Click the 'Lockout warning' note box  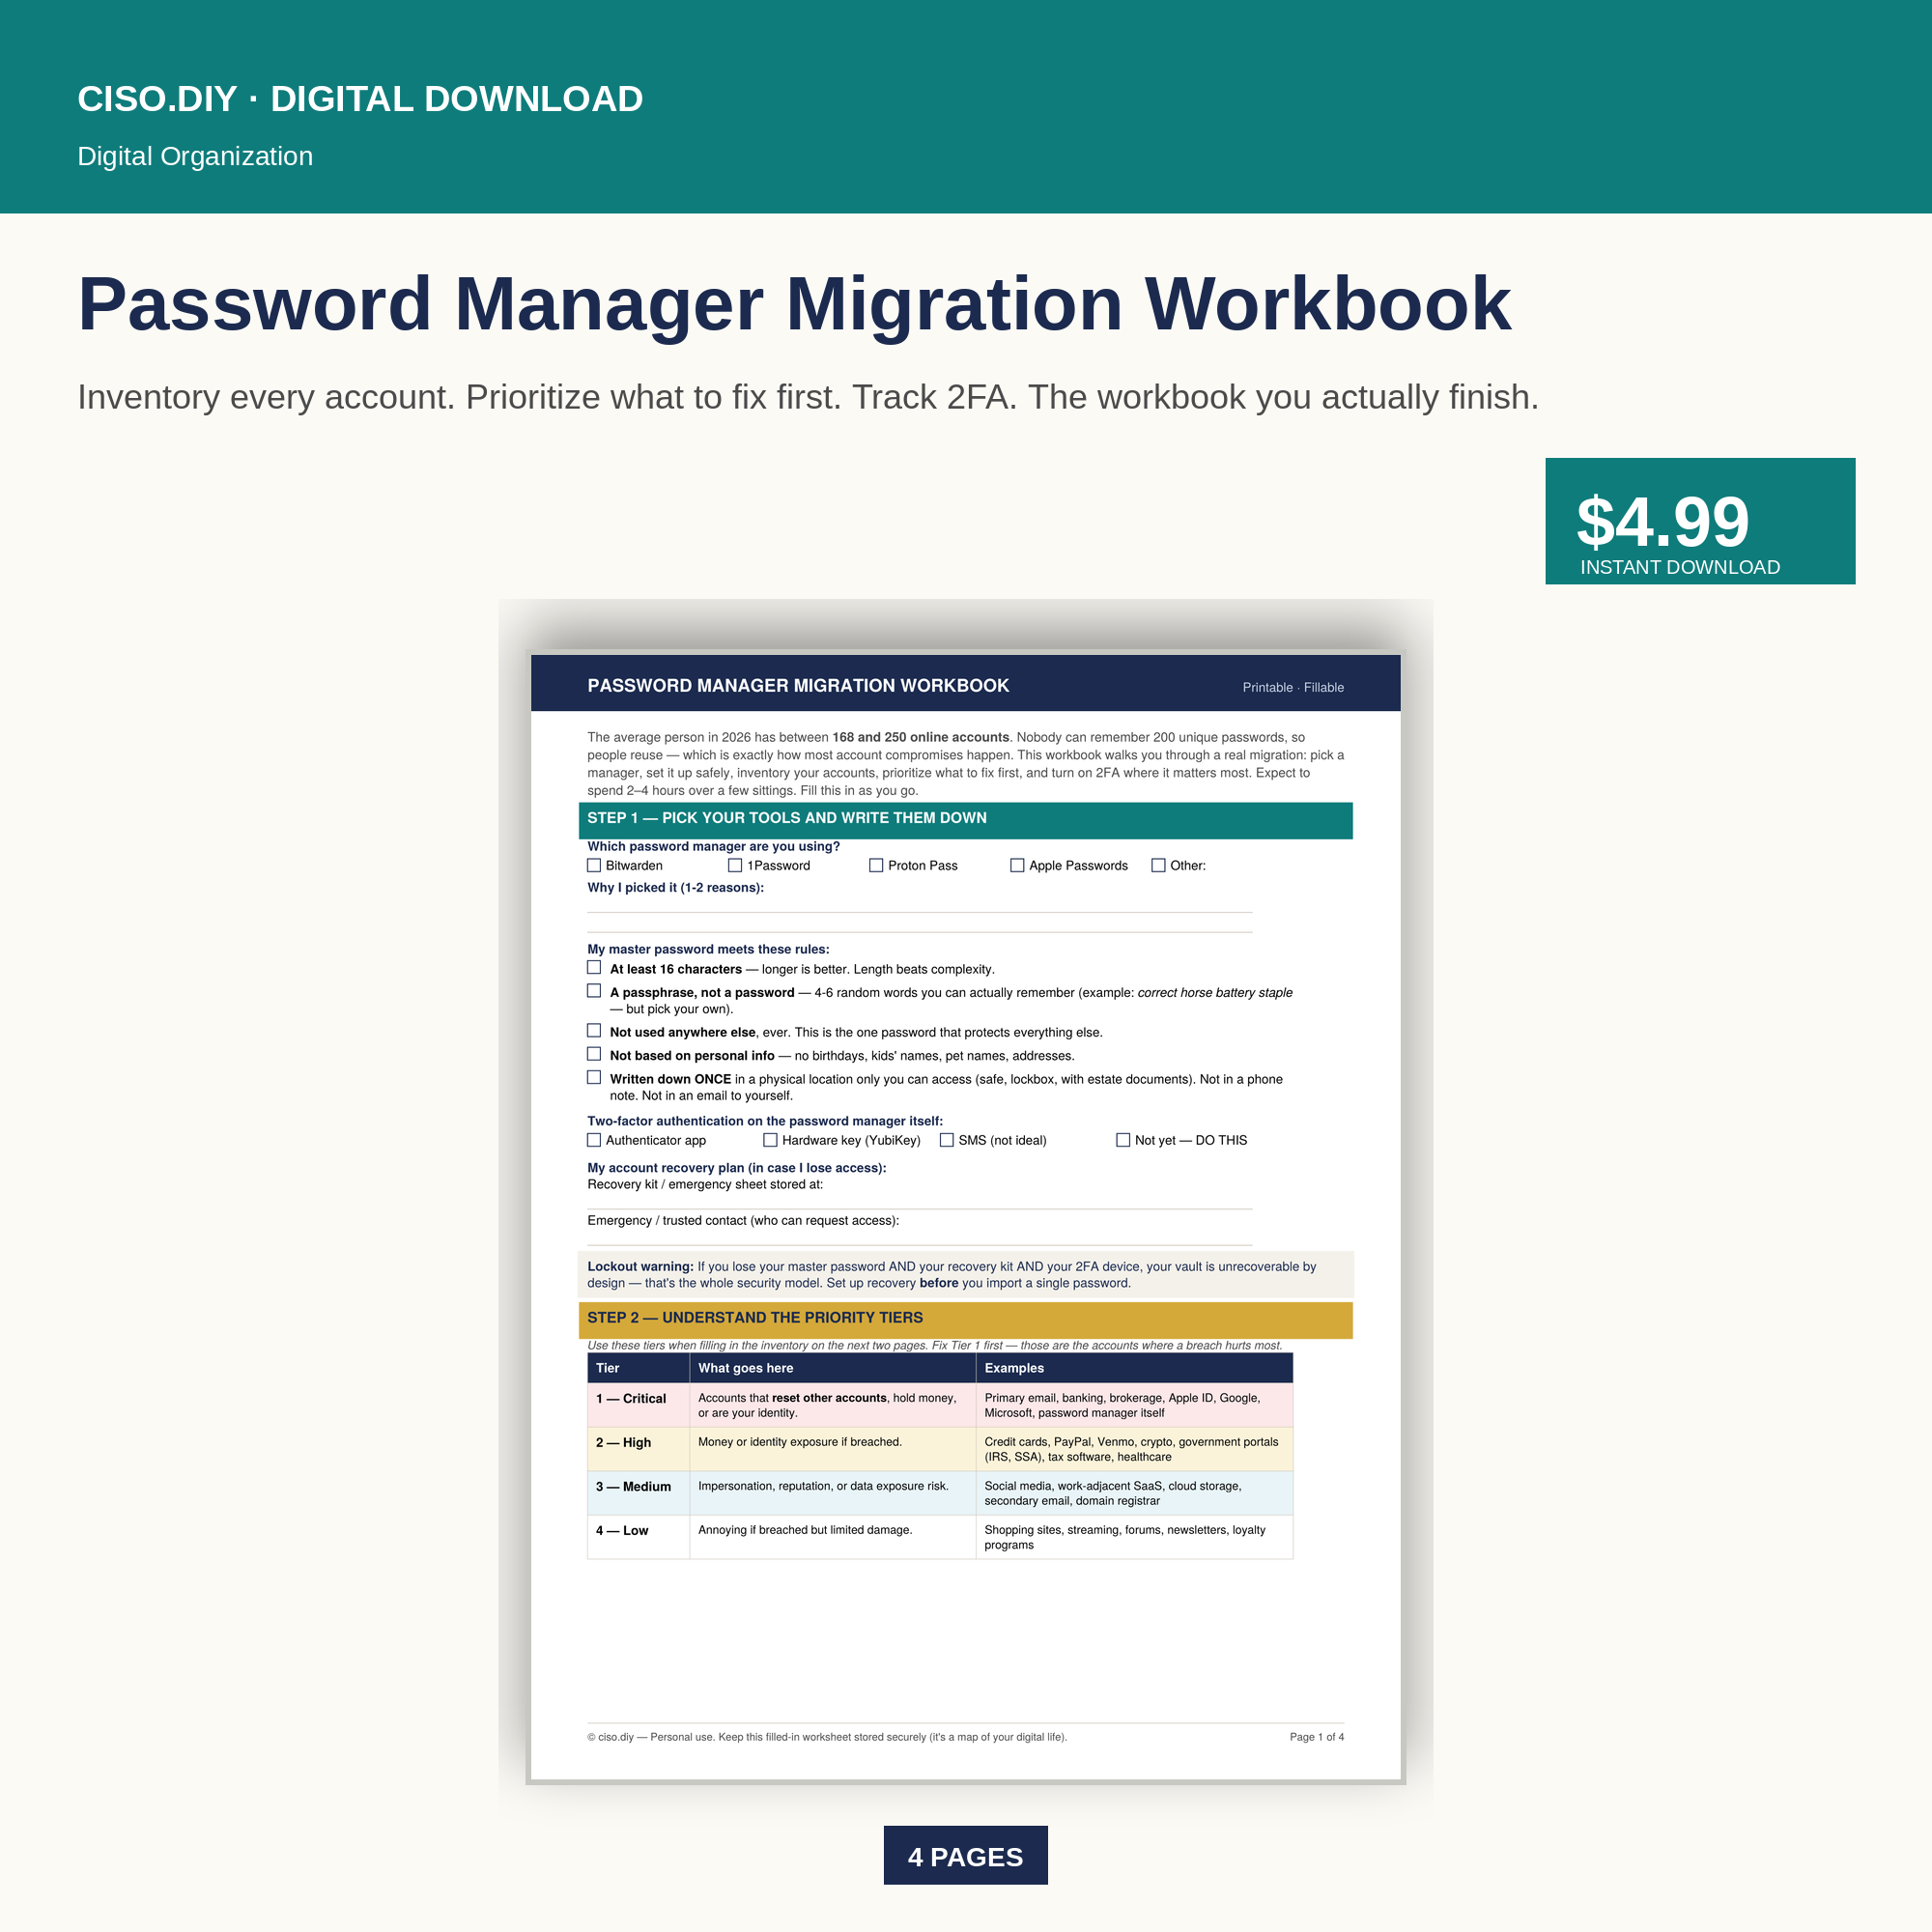[x=965, y=1275]
